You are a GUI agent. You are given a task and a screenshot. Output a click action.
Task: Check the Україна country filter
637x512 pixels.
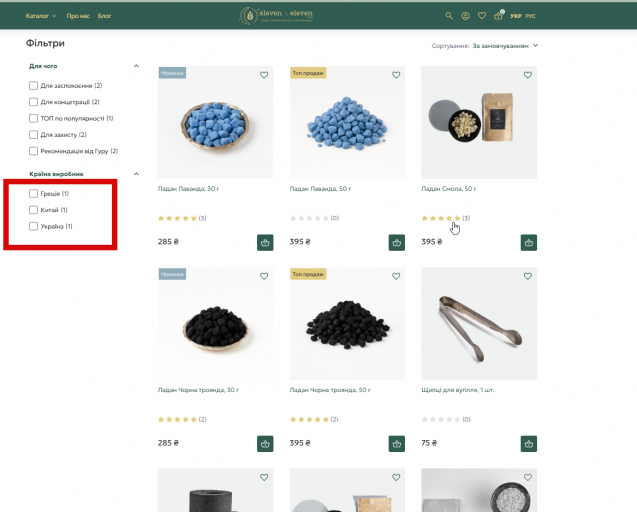point(33,226)
